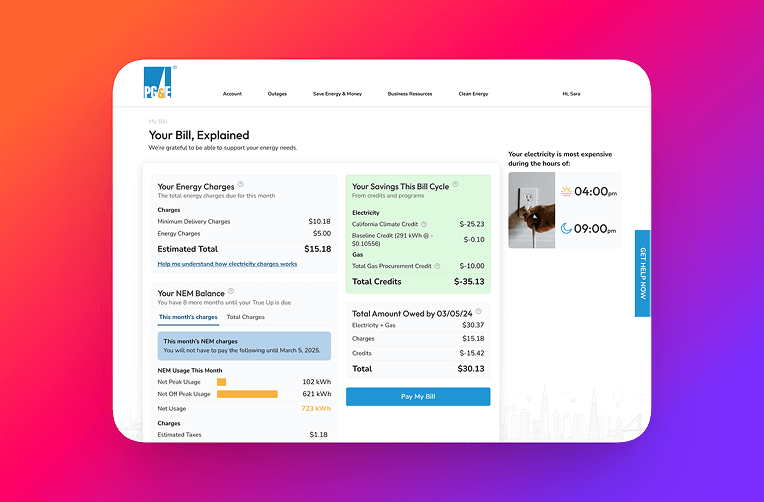The height and width of the screenshot is (502, 764).
Task: Click info icon next to Your NEM Balance
Action: coord(231,292)
